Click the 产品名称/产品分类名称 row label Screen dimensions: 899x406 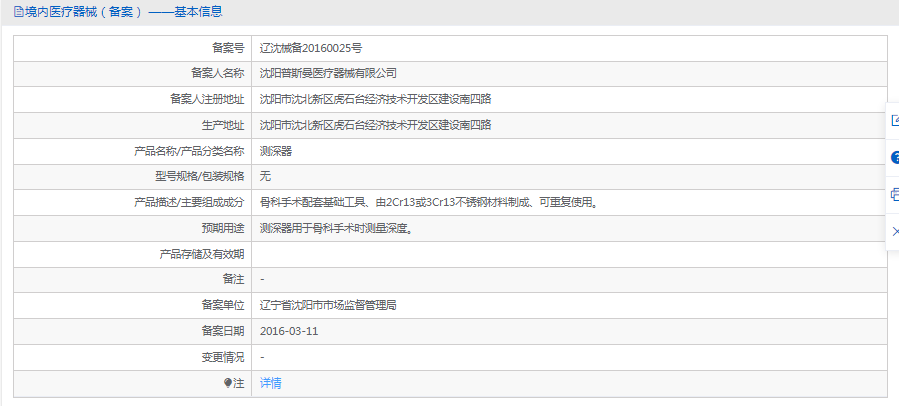[x=189, y=151]
